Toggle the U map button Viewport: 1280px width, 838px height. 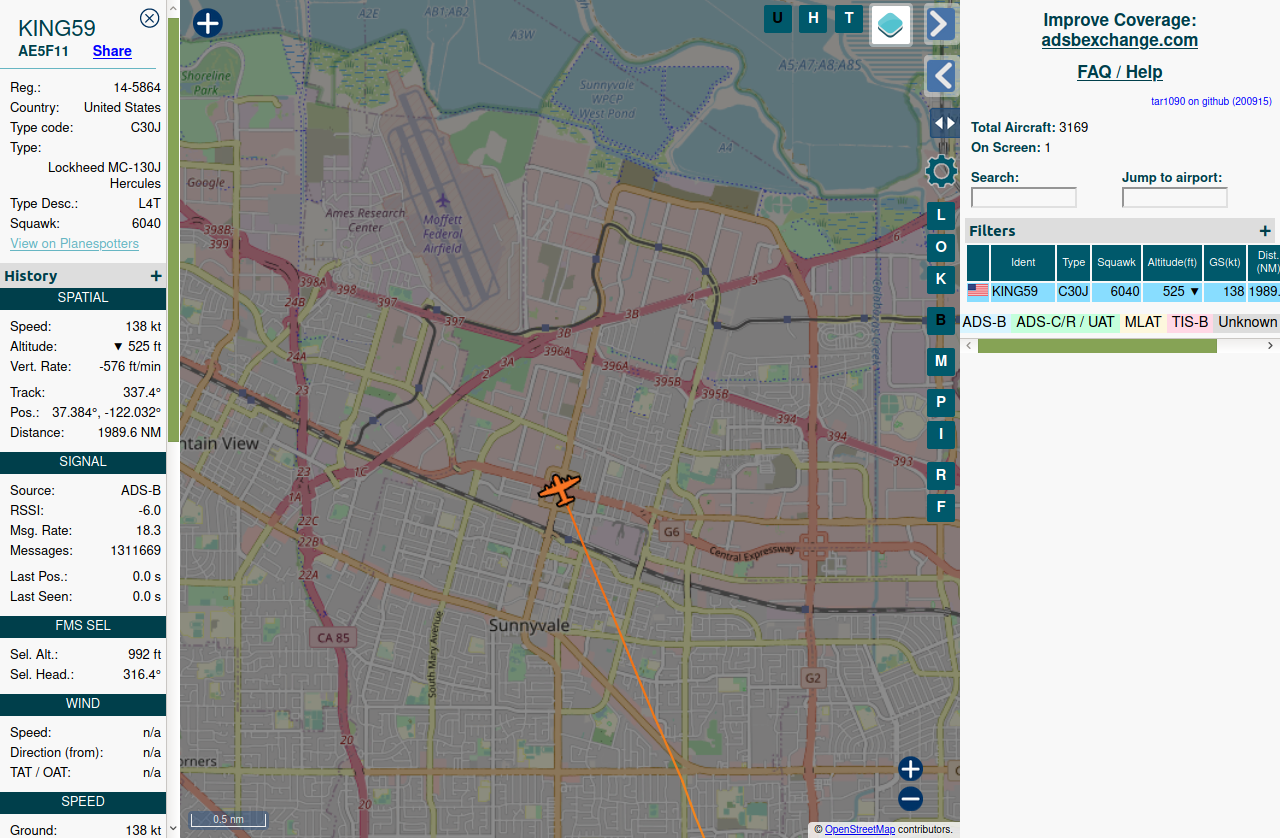tap(778, 18)
